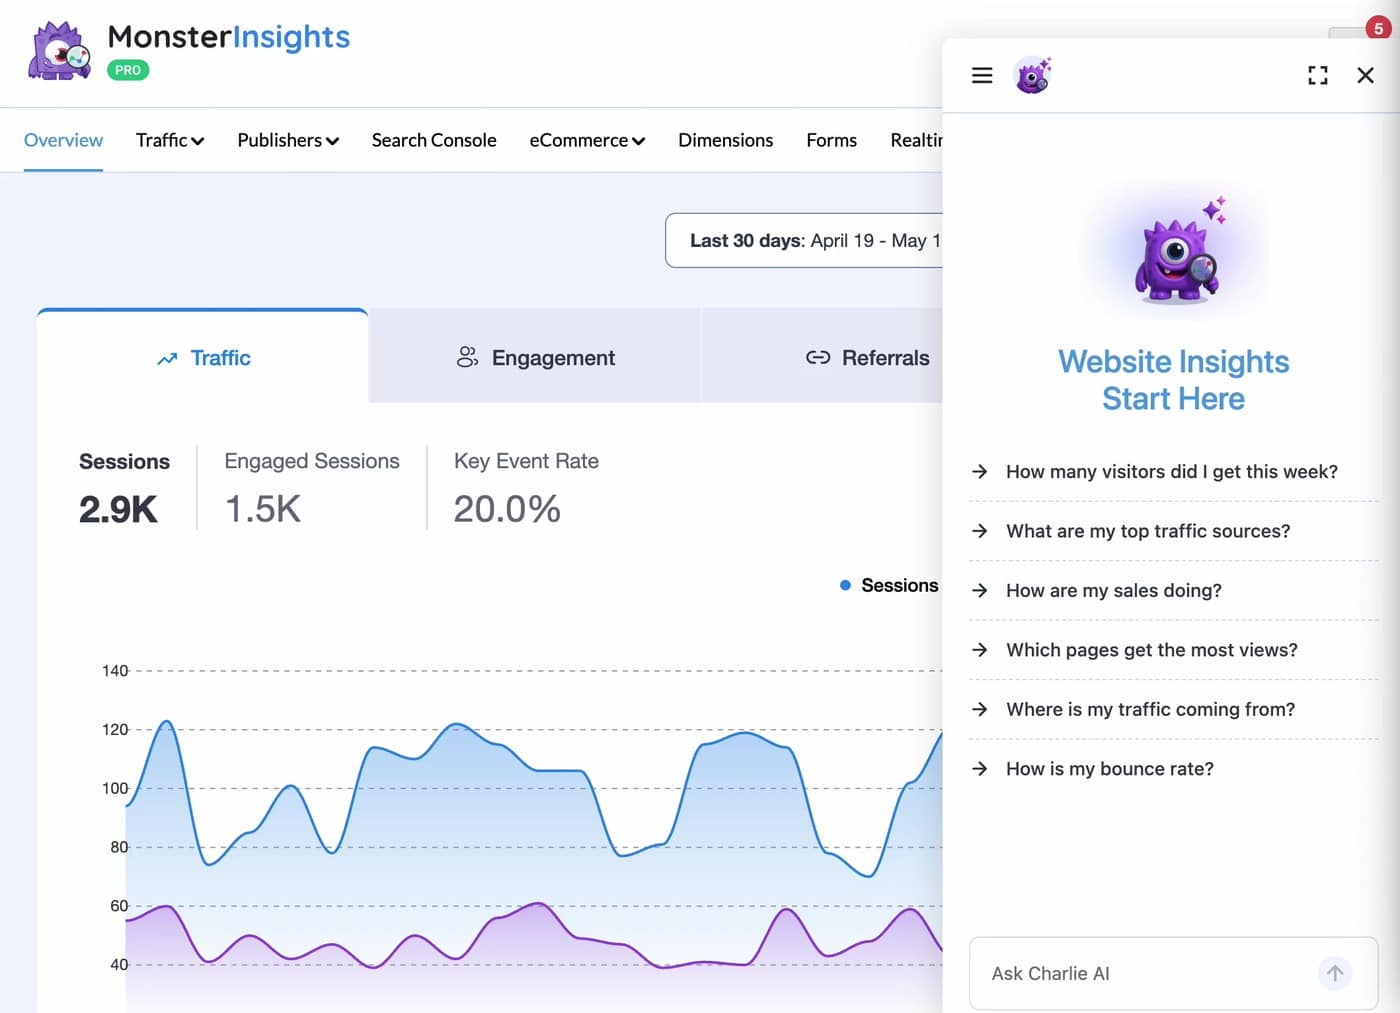Open the Last 30 days date range picker
1400x1013 pixels.
pyautogui.click(x=804, y=240)
